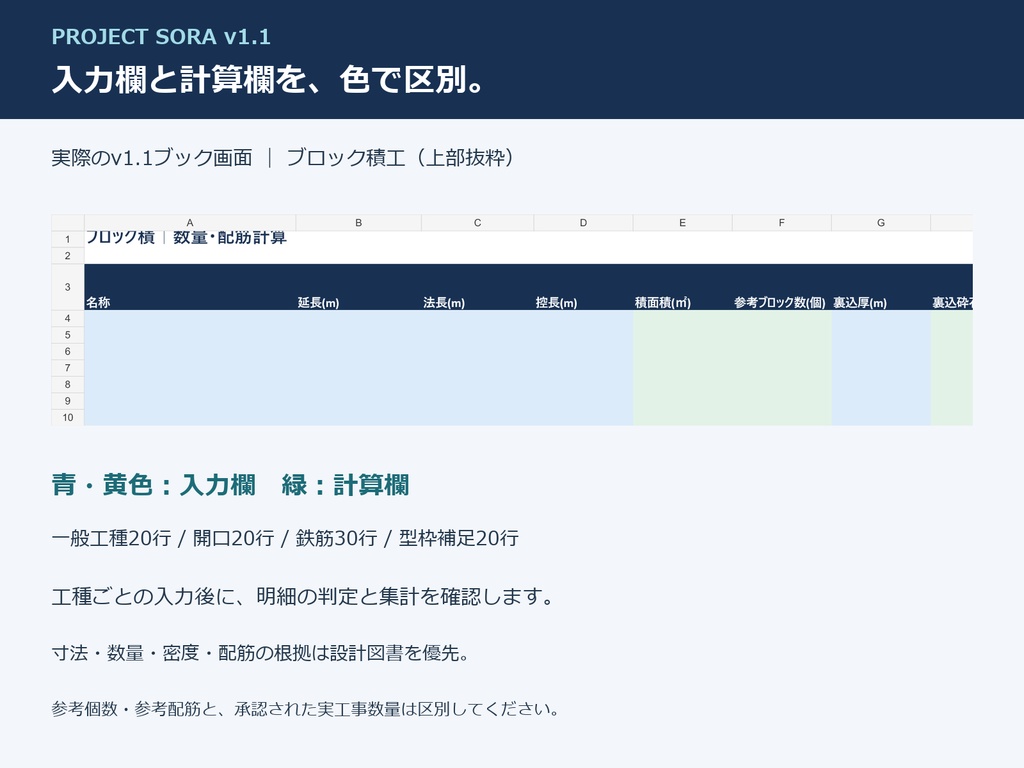Viewport: 1024px width, 768px height.
Task: Click the 青・黄色：入力欄 緑：計算欄 heading
Action: 230,485
